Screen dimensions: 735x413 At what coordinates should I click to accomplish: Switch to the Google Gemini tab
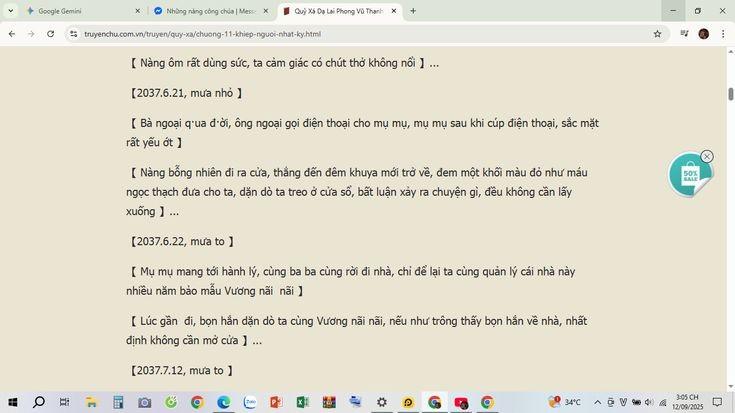75,11
